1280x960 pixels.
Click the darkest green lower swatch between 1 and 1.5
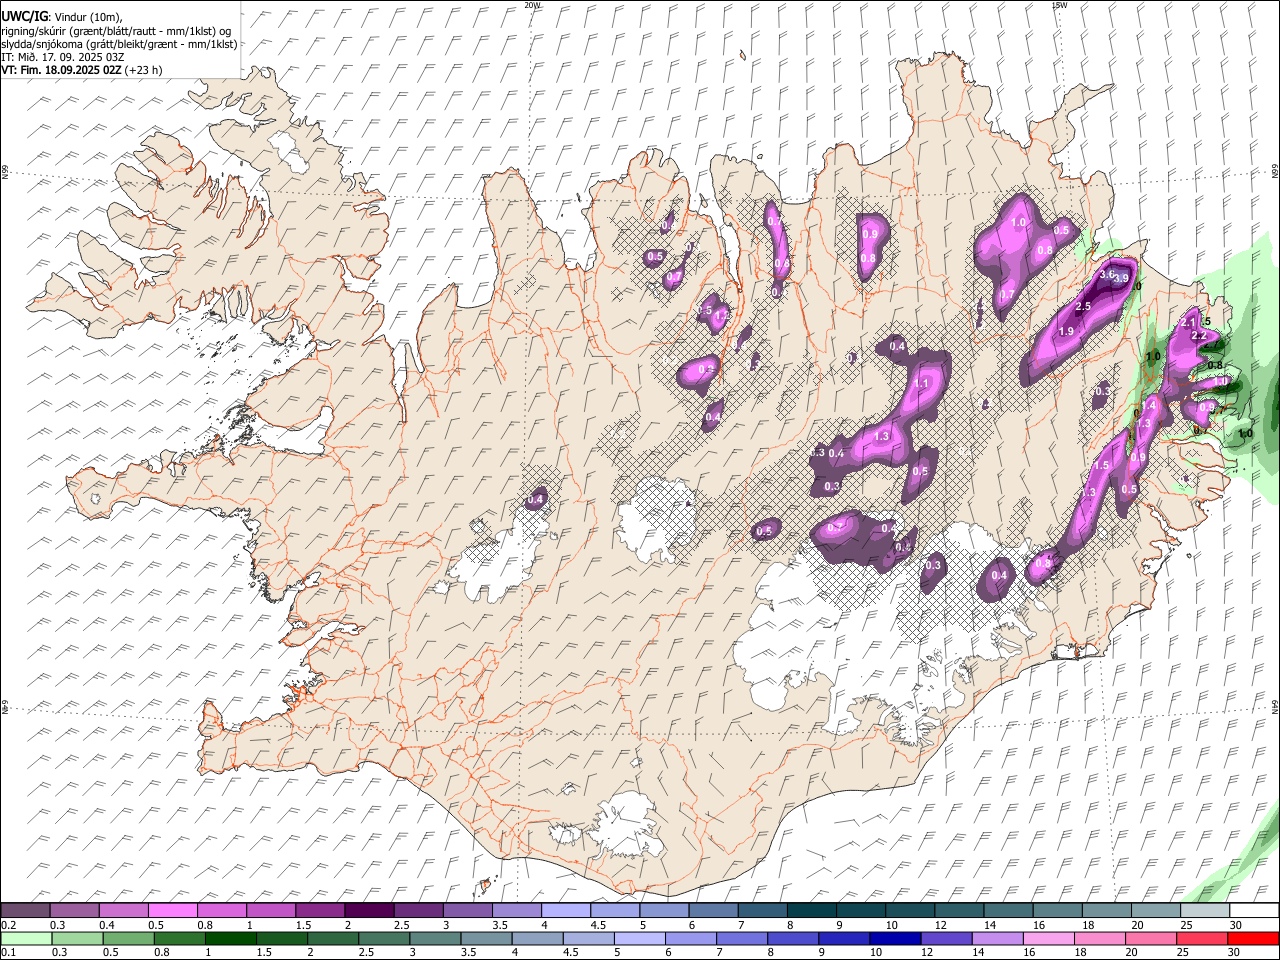pyautogui.click(x=230, y=938)
